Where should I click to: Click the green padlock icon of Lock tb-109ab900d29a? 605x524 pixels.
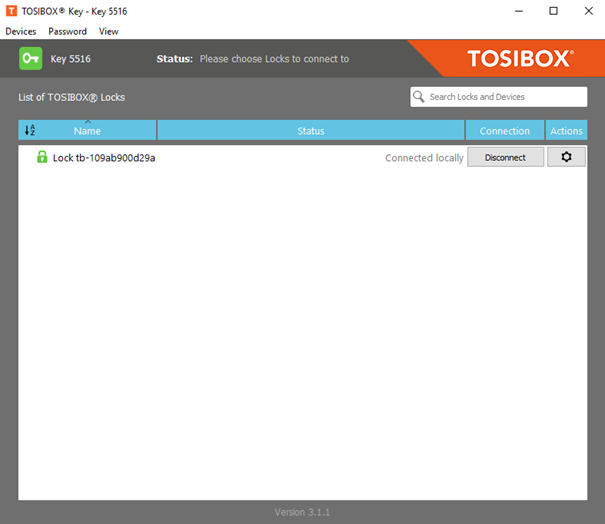pyautogui.click(x=42, y=157)
